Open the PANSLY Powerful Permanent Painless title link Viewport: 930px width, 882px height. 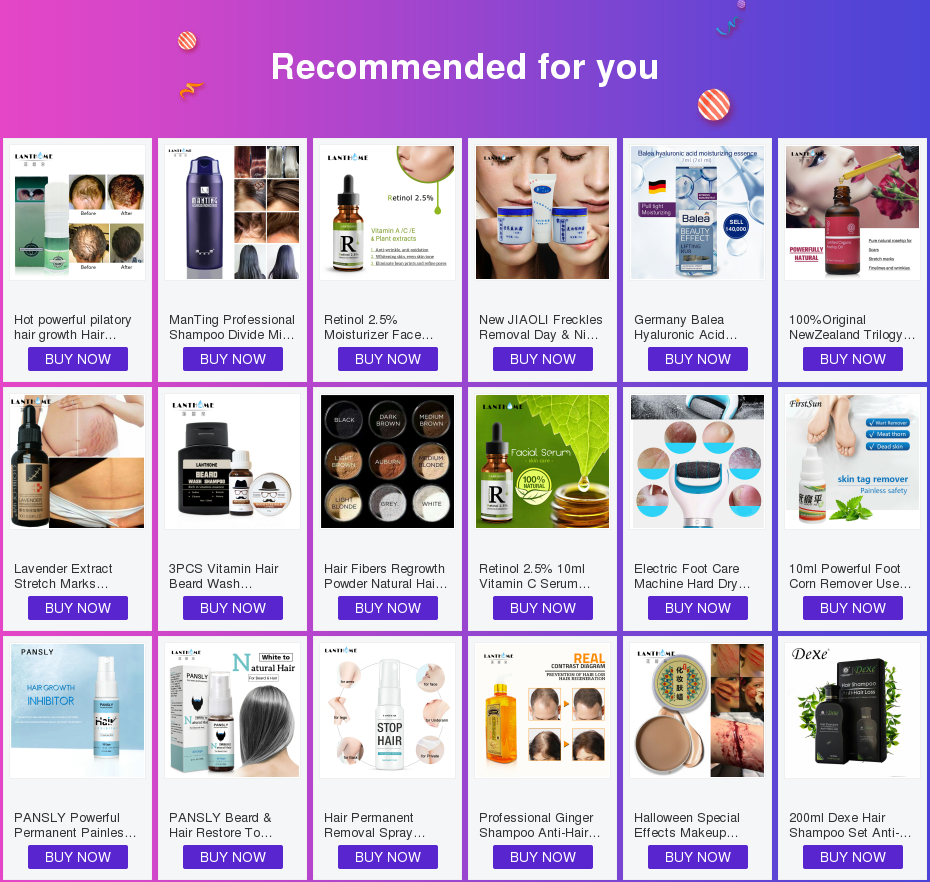point(75,825)
